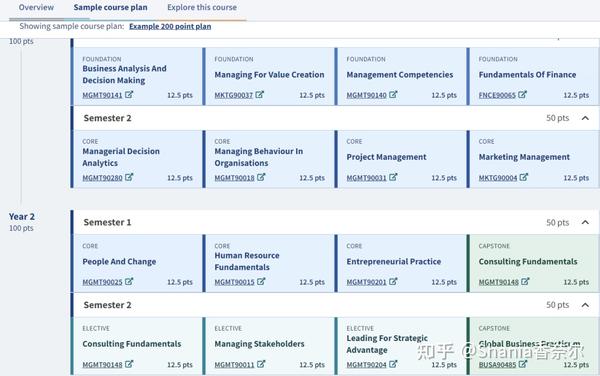The image size is (600, 376).
Task: Follow the BUSA90485 subject code link
Action: (x=497, y=365)
